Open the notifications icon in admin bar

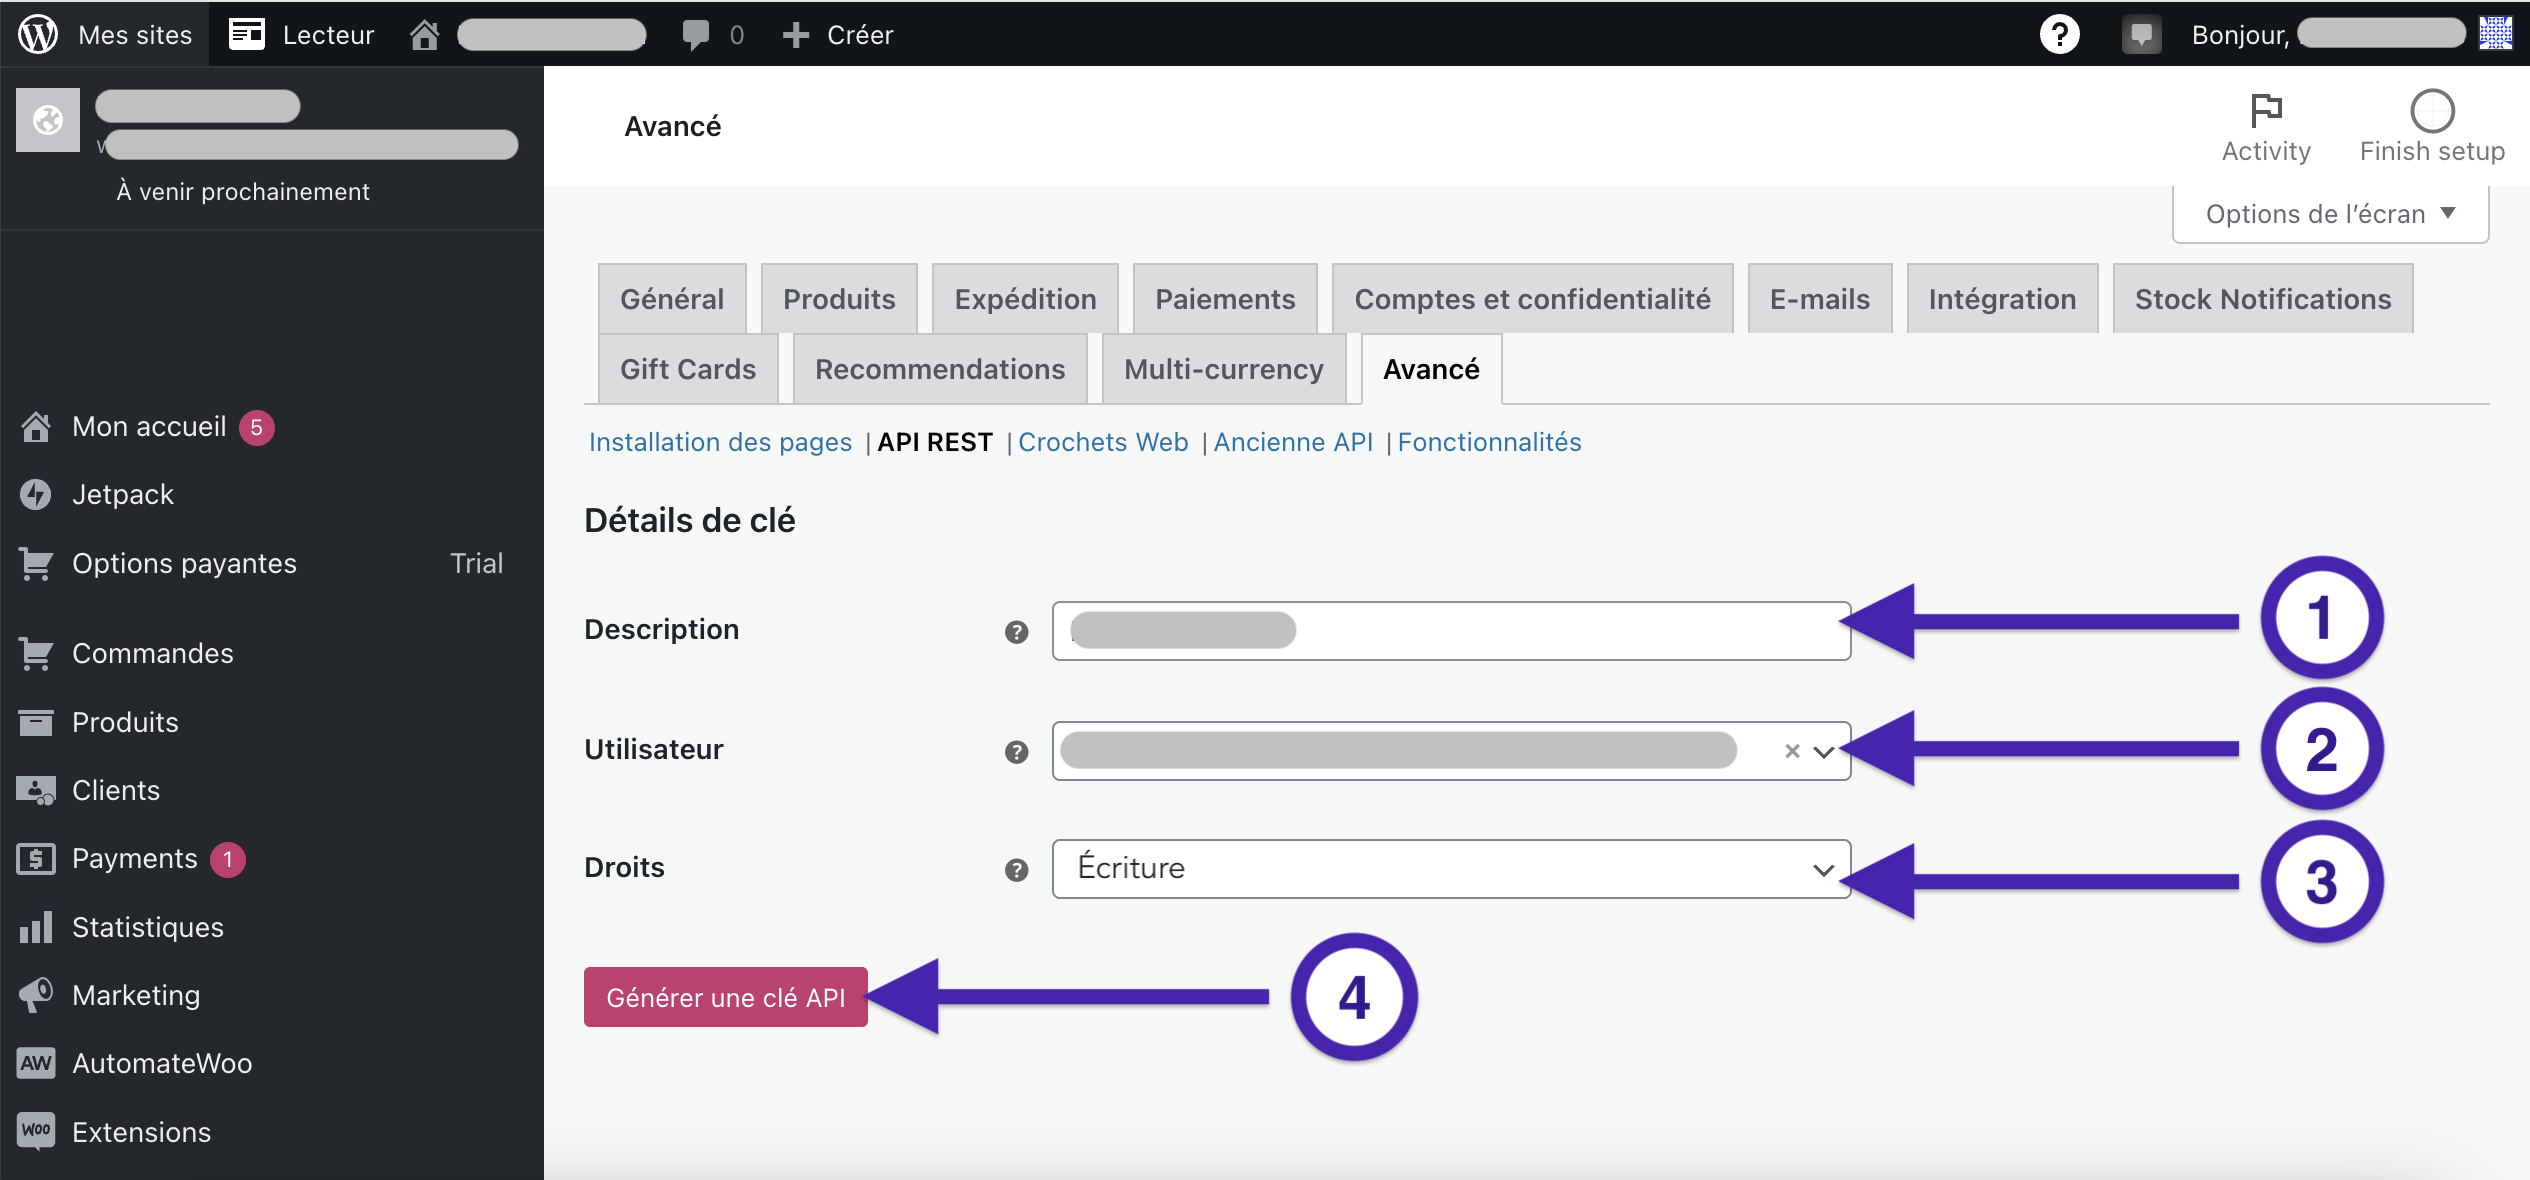[2141, 35]
